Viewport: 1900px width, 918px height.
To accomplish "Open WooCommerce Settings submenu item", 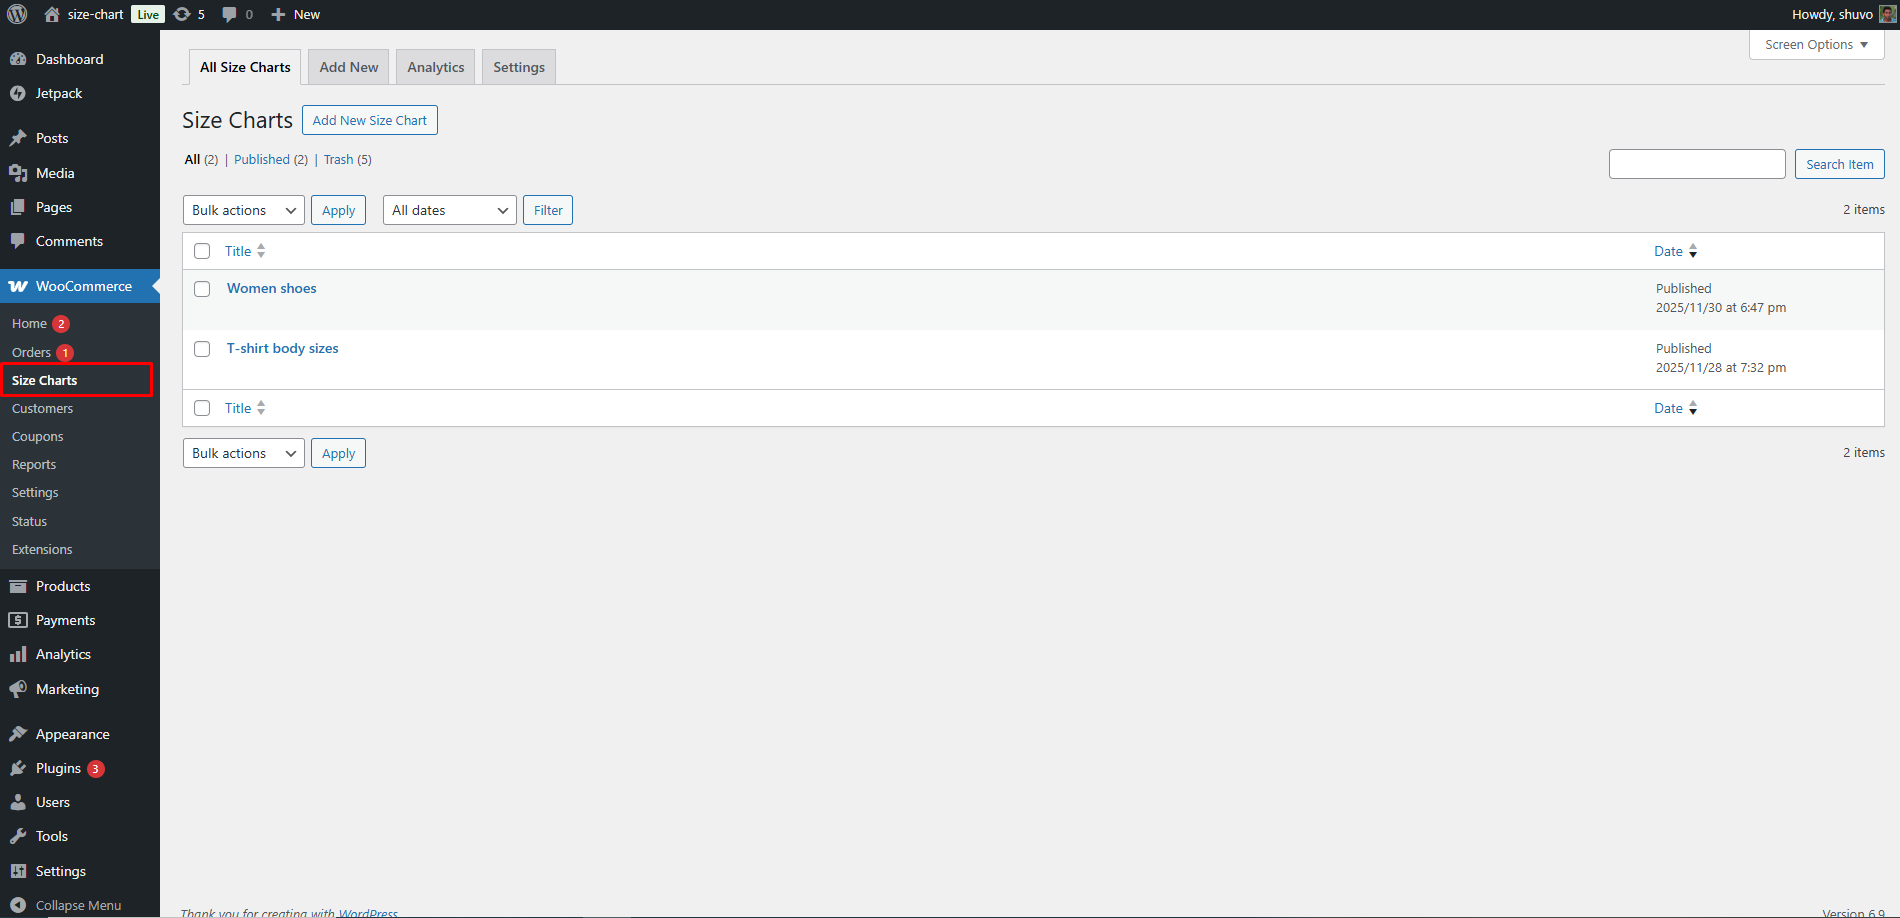I will coord(35,492).
